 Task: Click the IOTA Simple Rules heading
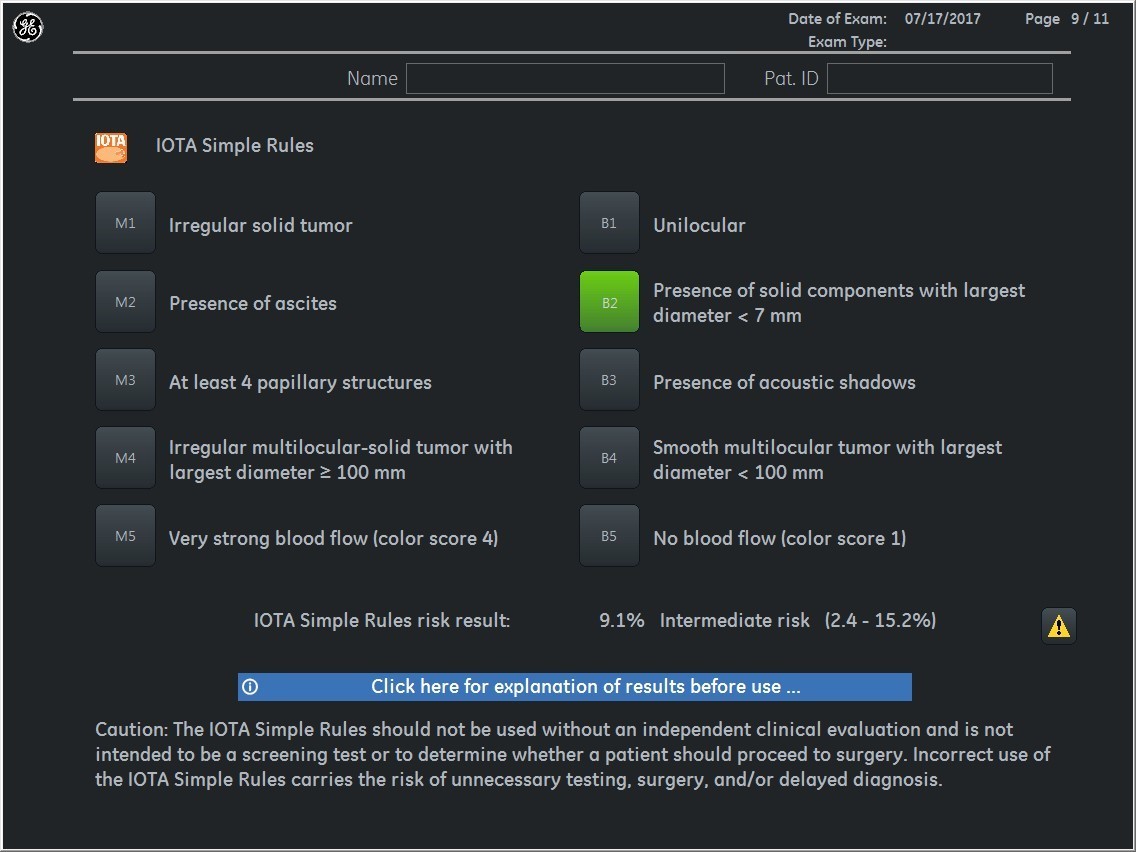pyautogui.click(x=235, y=146)
